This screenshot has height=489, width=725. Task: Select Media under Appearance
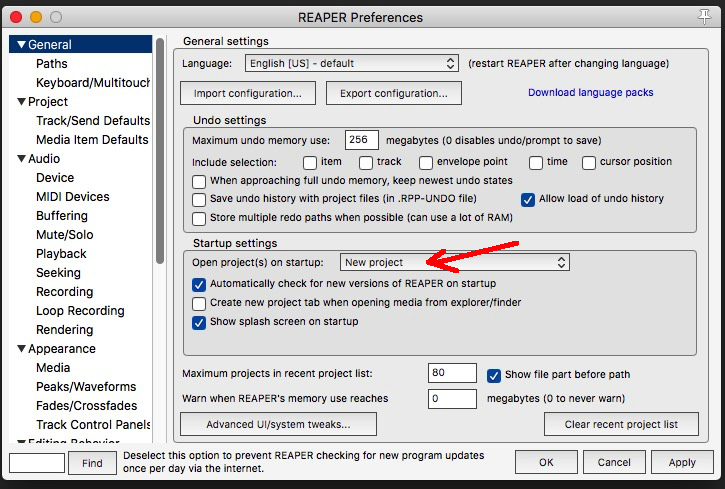[53, 367]
